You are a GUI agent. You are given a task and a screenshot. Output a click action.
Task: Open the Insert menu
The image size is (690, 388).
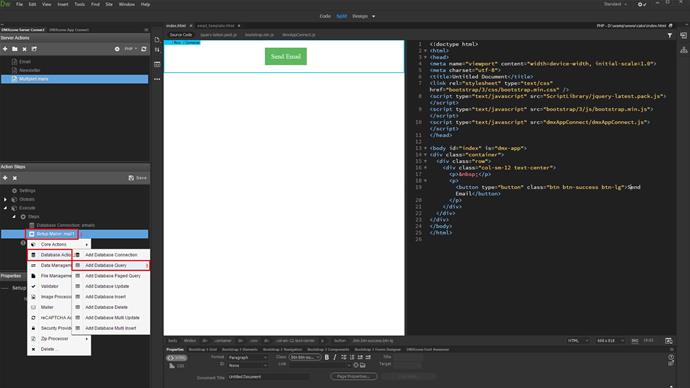63,4
